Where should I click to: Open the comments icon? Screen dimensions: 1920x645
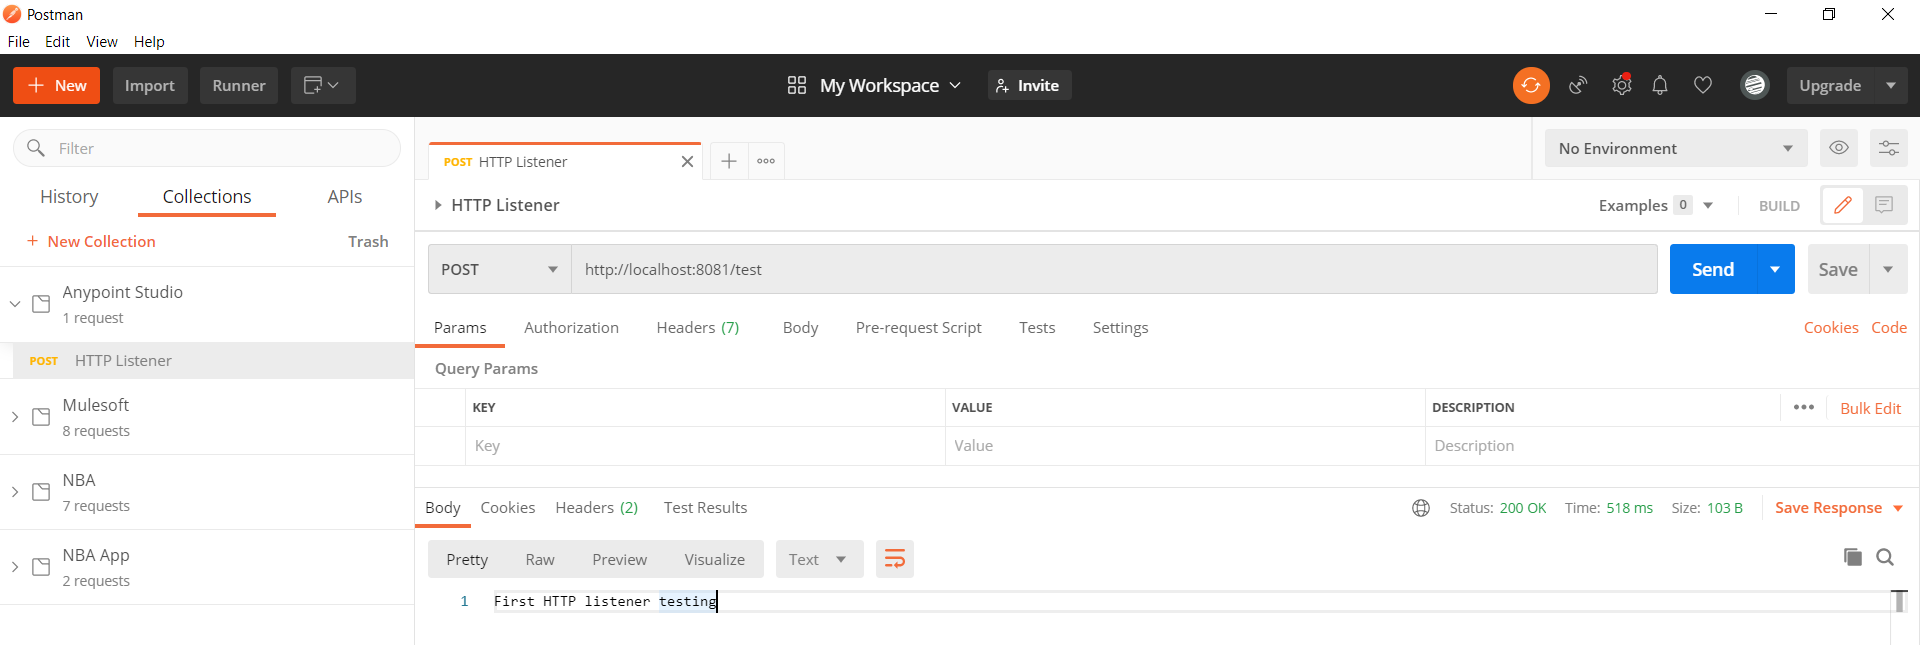[1884, 205]
